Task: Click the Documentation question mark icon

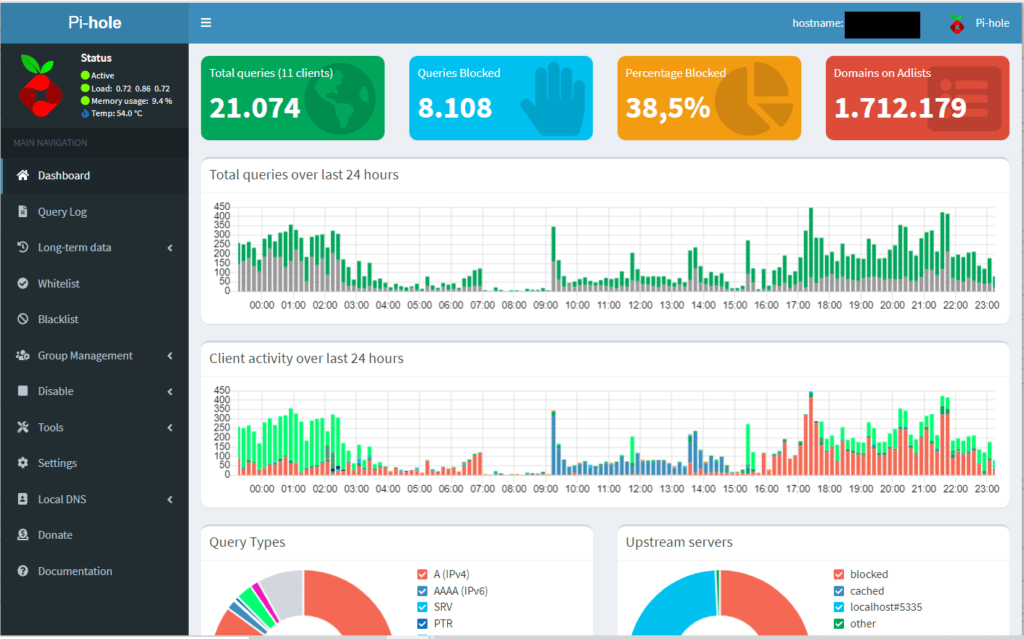Action: coord(23,570)
